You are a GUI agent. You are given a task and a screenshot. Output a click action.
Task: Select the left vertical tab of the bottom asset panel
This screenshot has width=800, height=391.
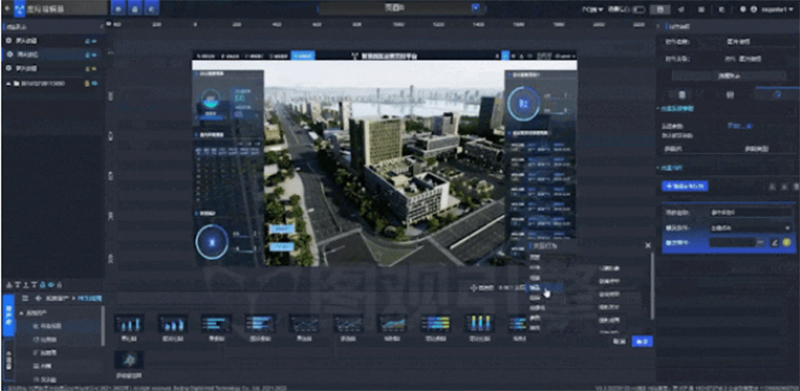coord(8,315)
